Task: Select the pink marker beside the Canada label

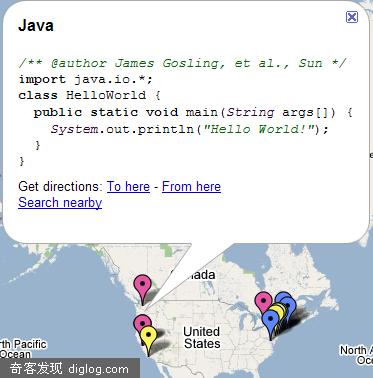Action: click(142, 285)
